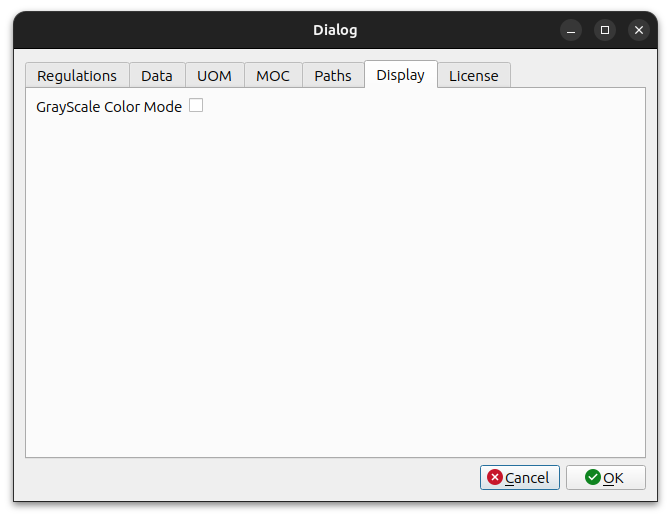
Task: Show the Paths tab
Action: (x=333, y=76)
